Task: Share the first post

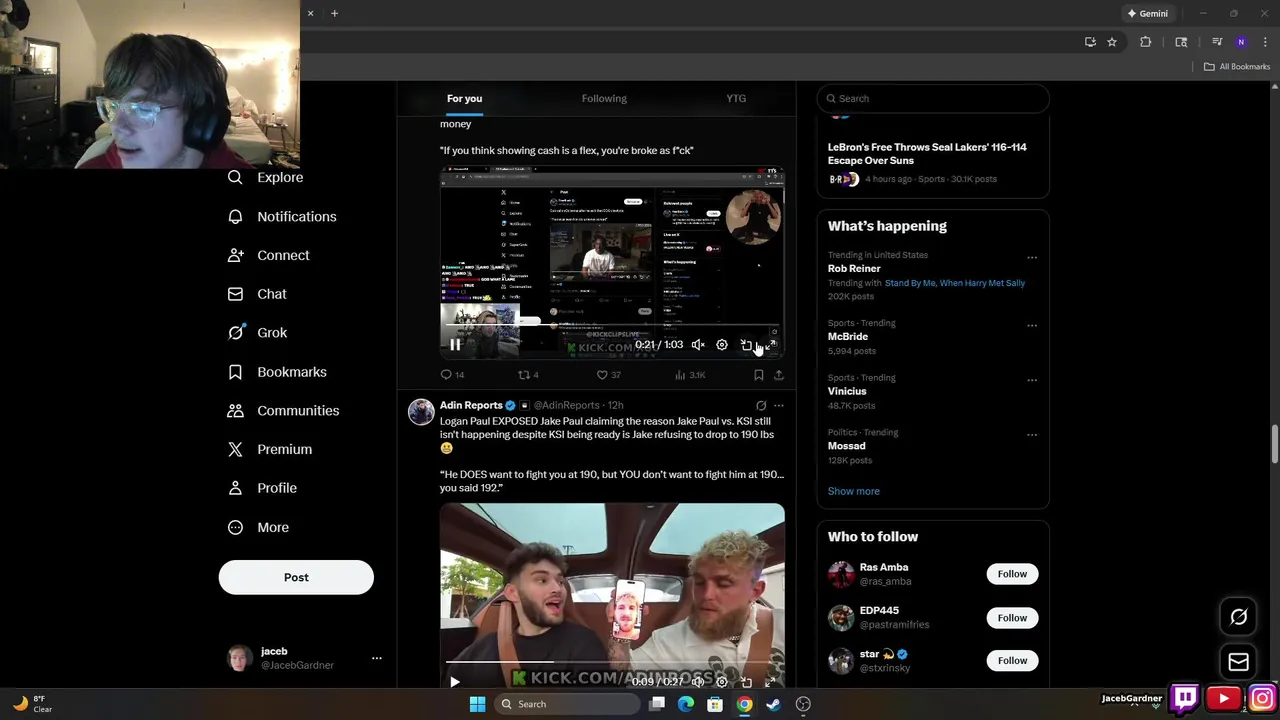Action: click(779, 375)
